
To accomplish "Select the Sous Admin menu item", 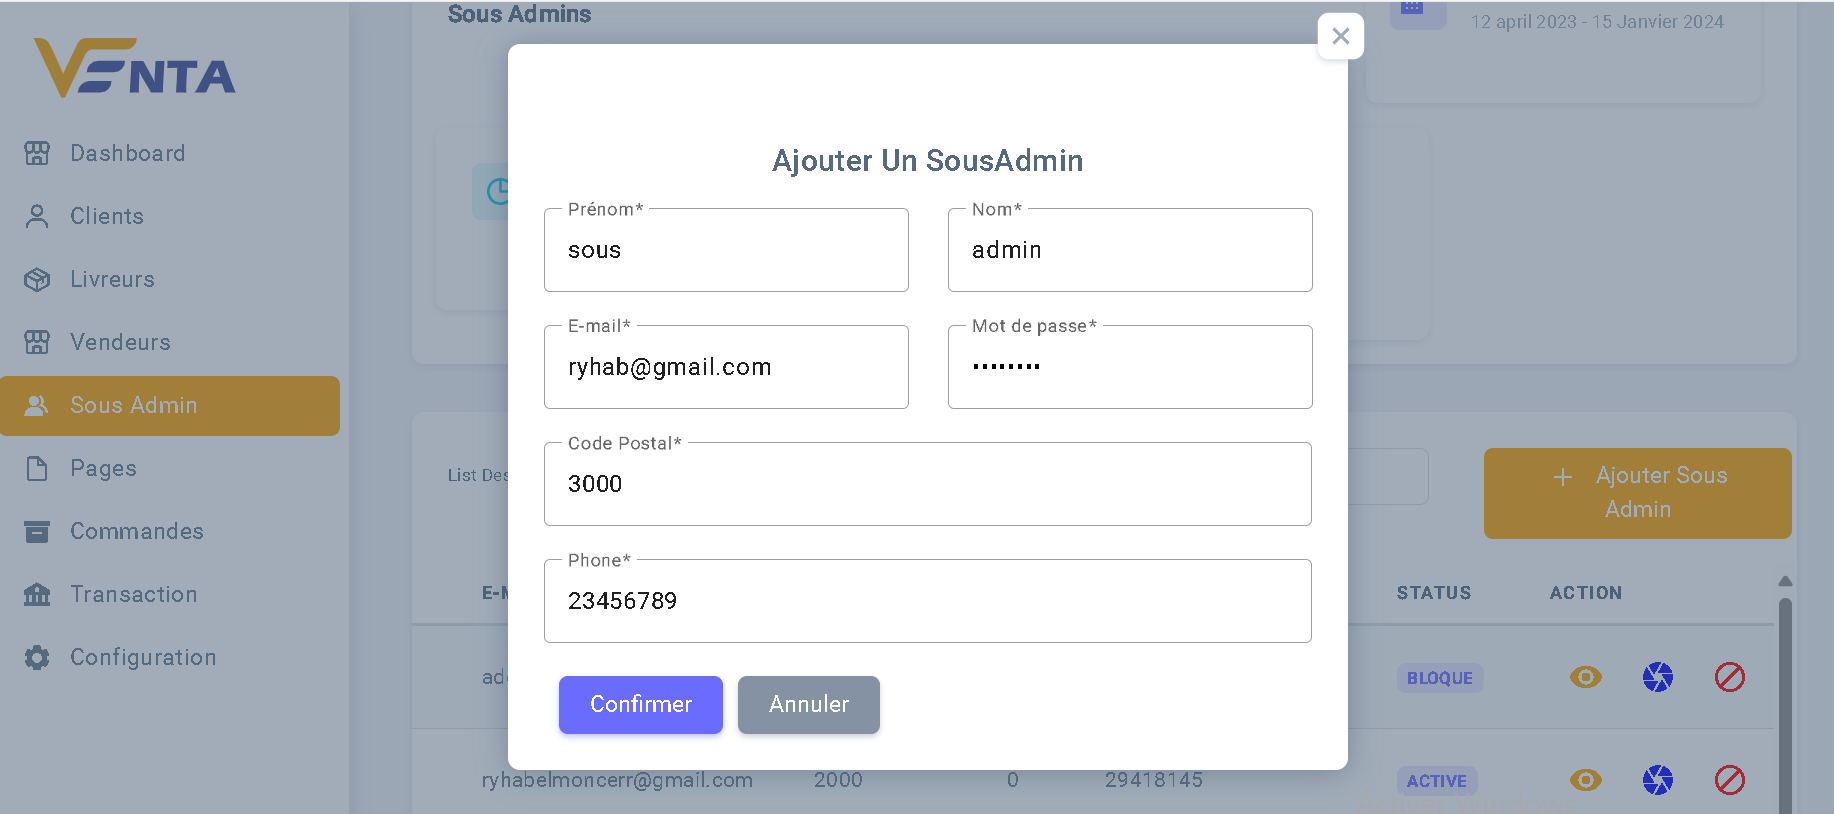I will [x=170, y=405].
